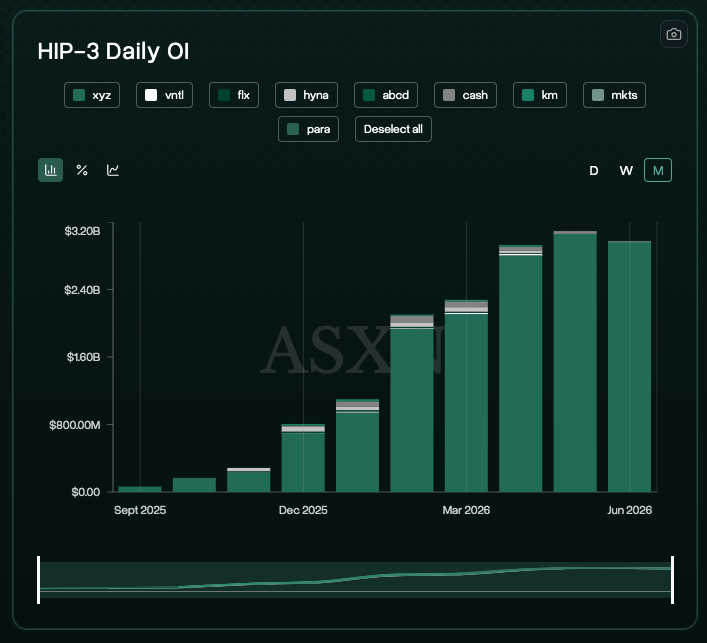
Task: Click the range navigator area chart
Action: pyautogui.click(x=355, y=580)
